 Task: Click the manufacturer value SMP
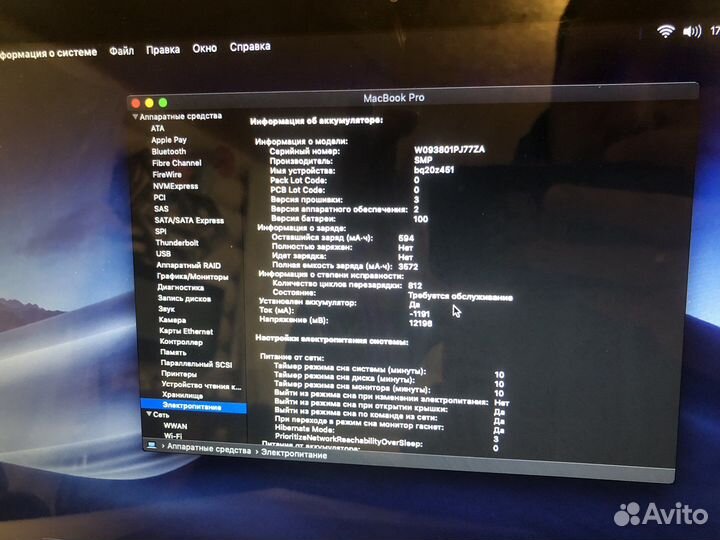[422, 160]
